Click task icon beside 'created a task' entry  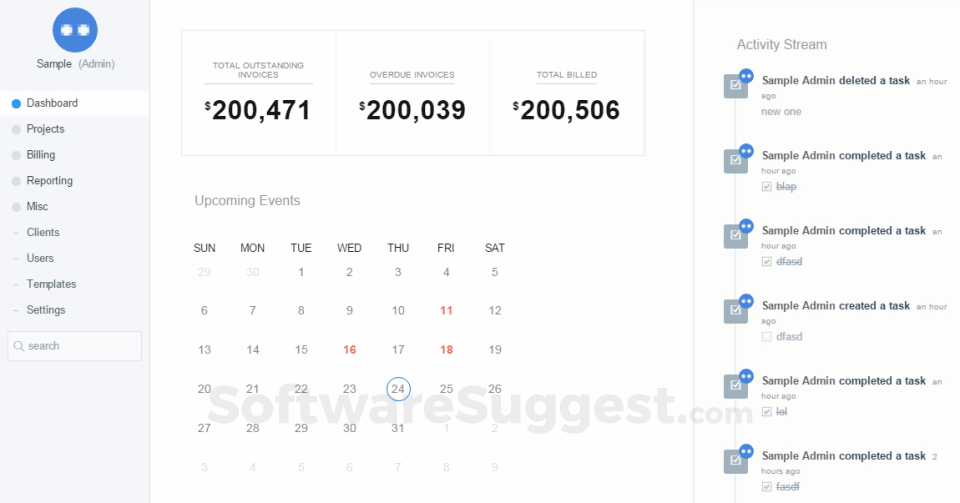(735, 311)
